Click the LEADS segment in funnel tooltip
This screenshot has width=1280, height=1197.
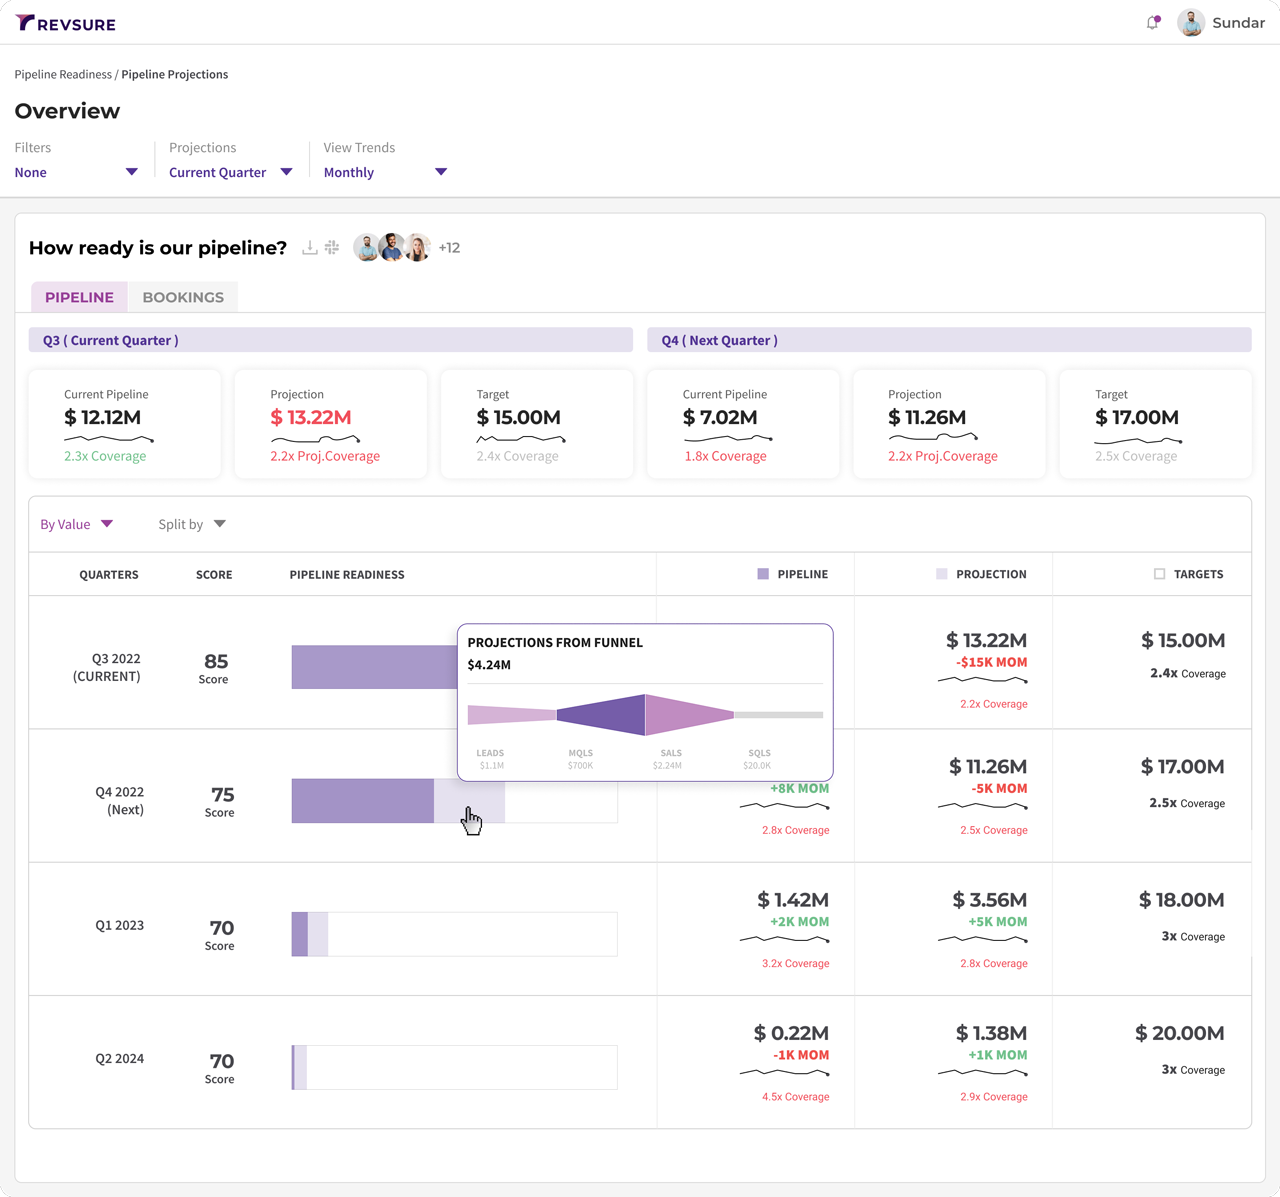tap(512, 715)
